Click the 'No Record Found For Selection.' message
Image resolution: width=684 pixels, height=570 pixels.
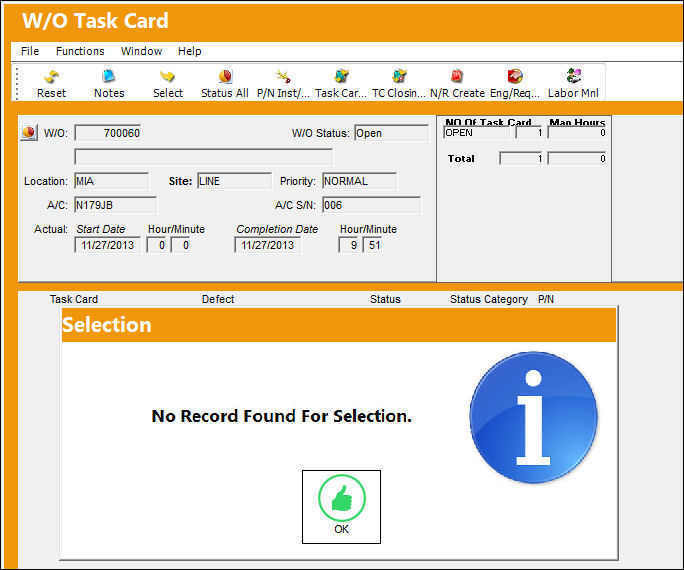click(x=281, y=416)
